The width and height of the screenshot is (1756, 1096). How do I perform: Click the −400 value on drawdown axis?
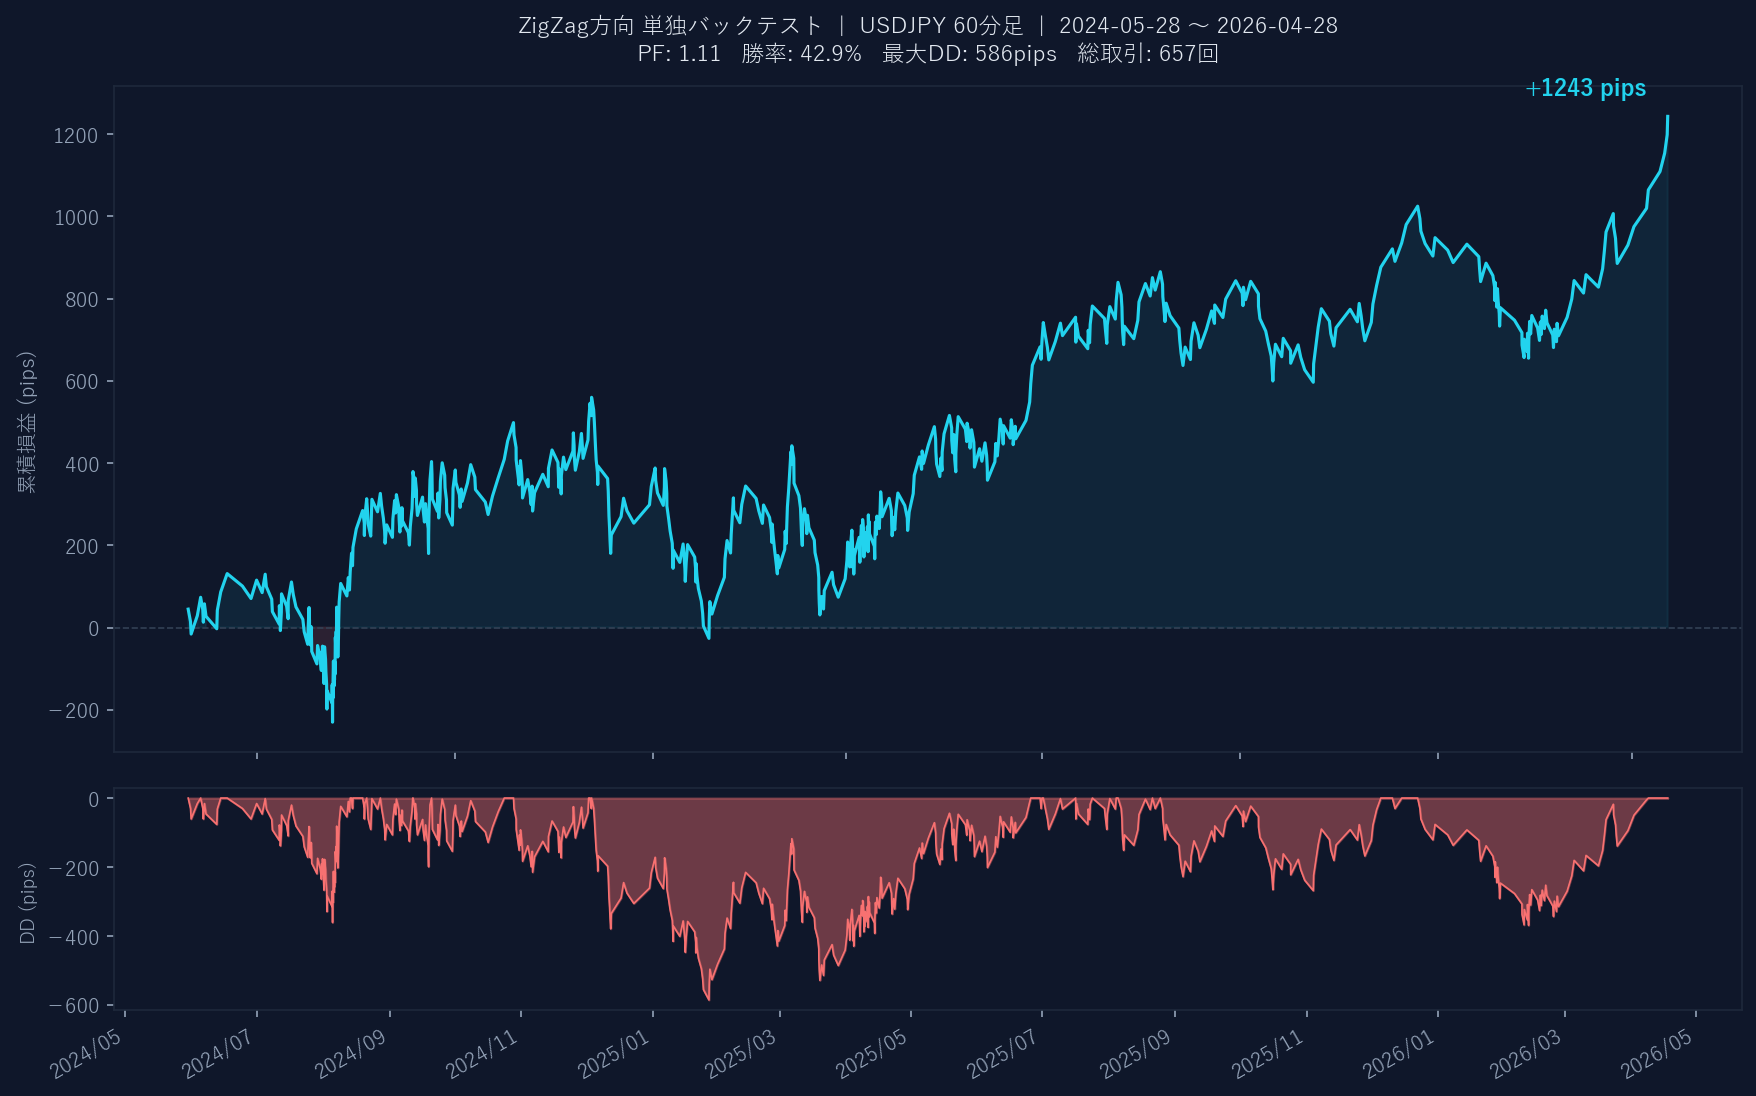74,937
